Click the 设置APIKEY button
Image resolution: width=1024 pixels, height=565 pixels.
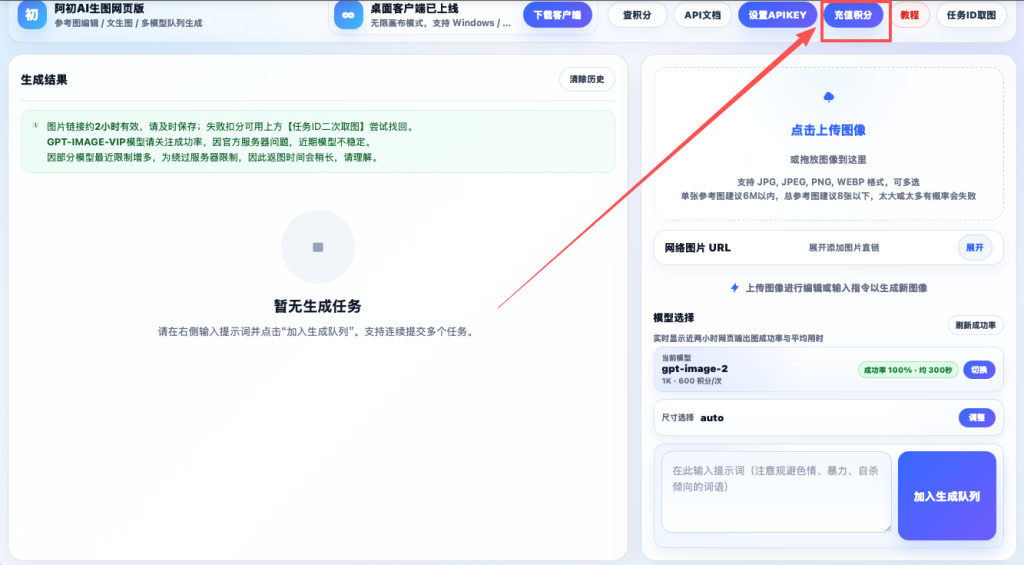click(x=777, y=15)
